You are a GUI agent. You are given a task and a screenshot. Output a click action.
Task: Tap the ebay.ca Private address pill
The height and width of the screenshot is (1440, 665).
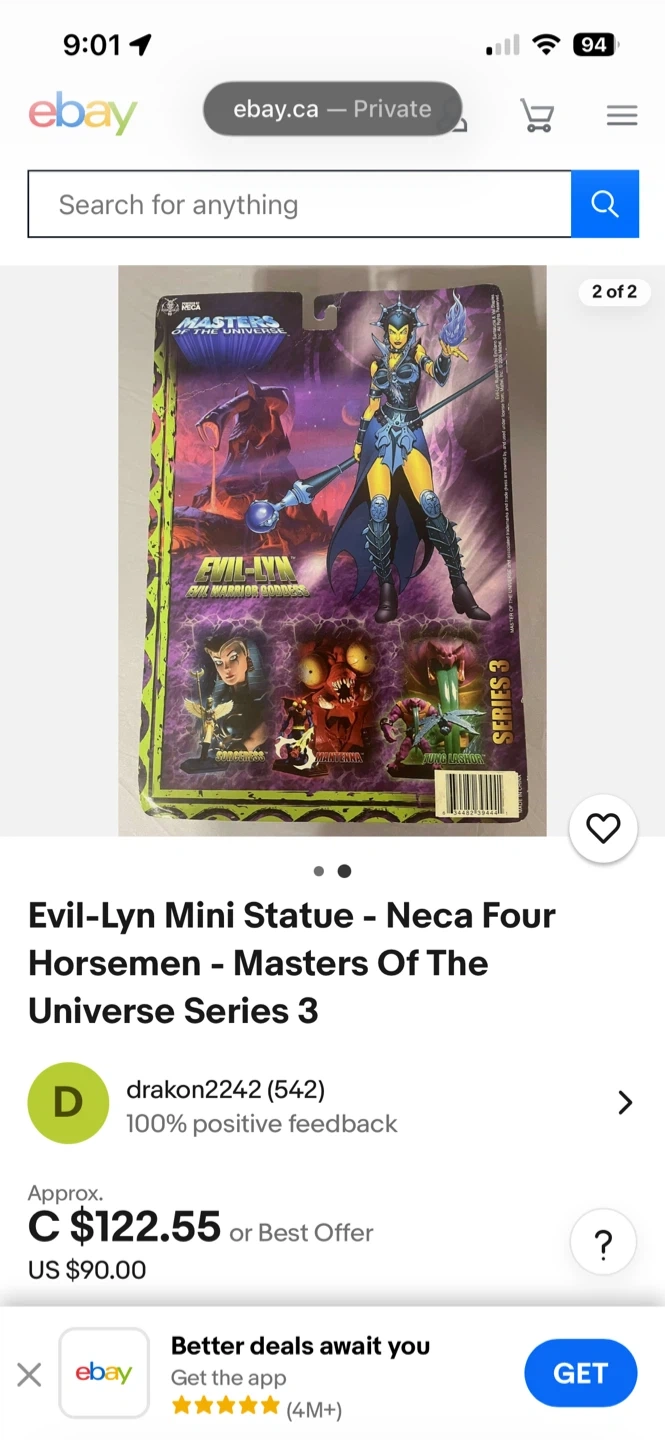pyautogui.click(x=332, y=109)
